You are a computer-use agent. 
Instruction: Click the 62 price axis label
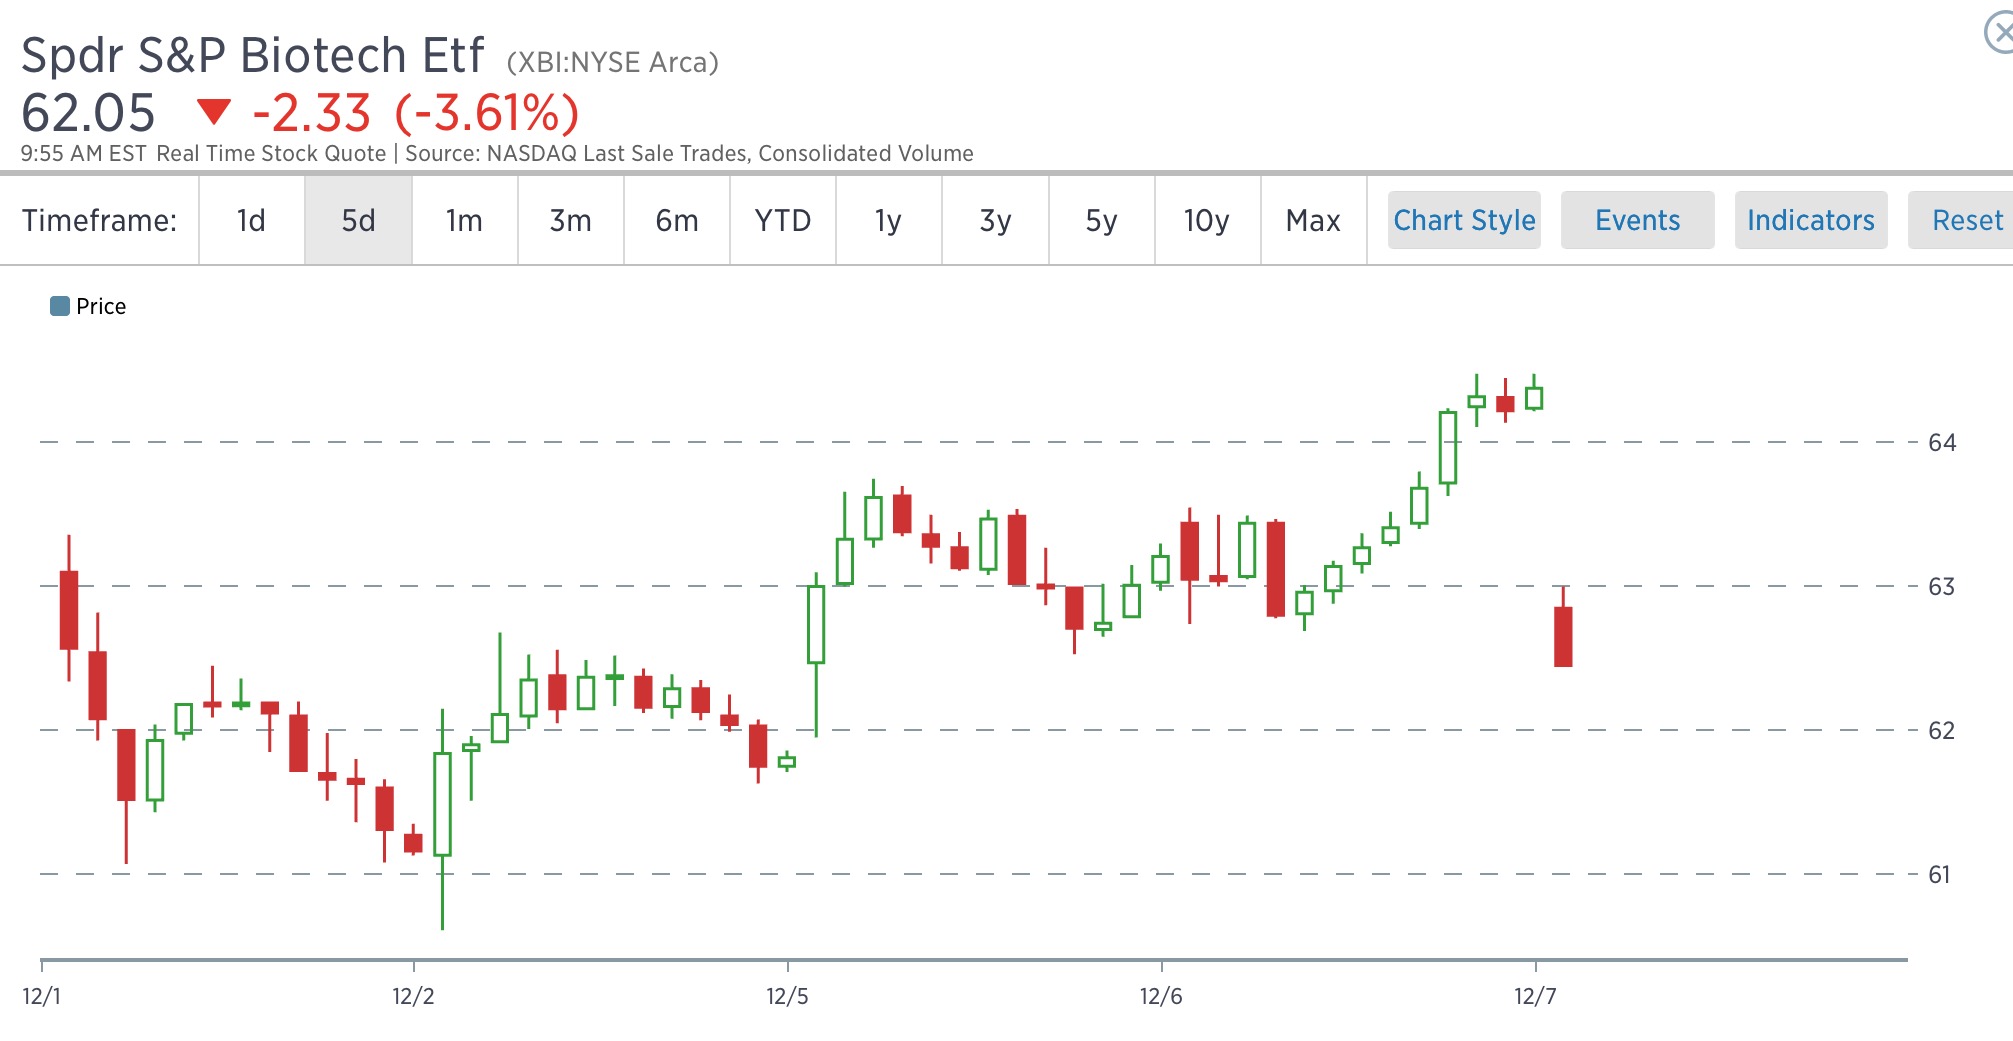pos(1942,731)
